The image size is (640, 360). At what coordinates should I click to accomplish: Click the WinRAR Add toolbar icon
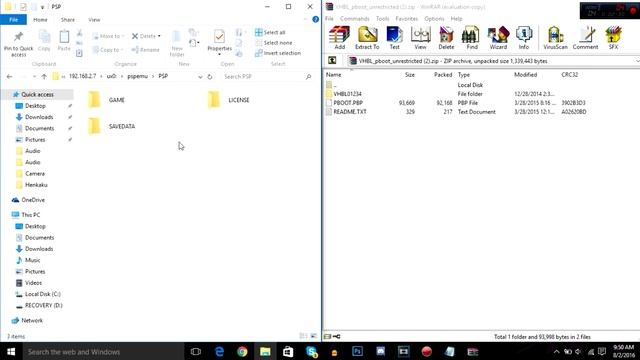[x=340, y=38]
